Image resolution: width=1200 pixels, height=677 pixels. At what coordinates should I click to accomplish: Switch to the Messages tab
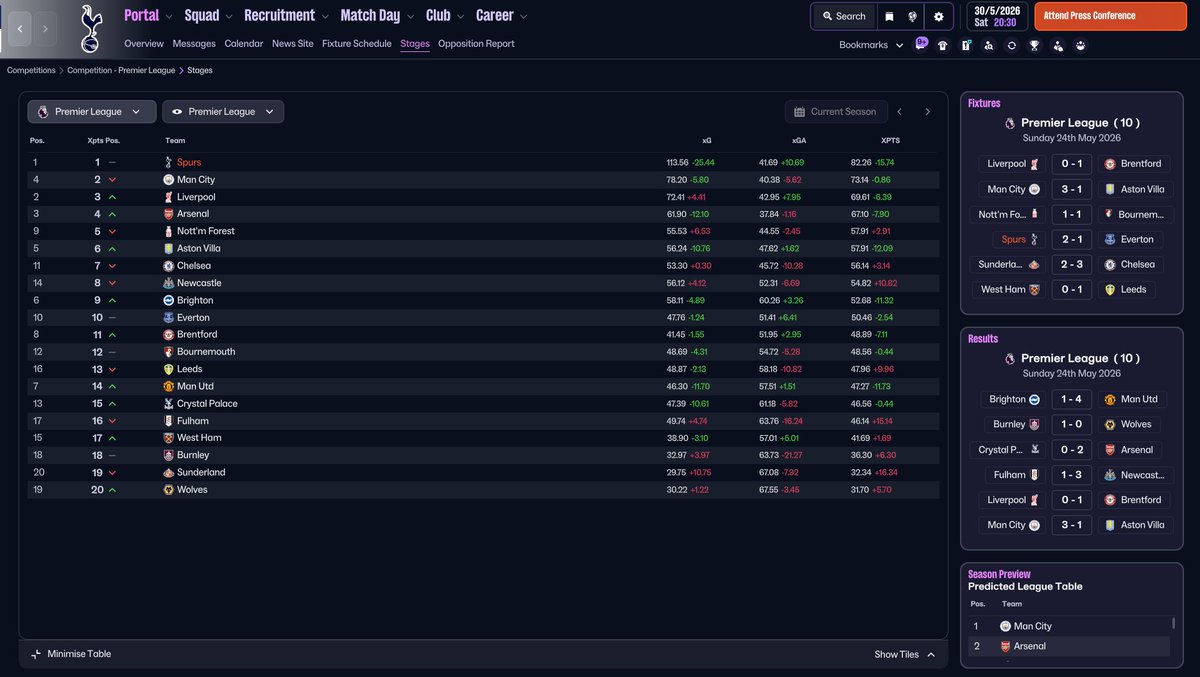[x=194, y=44]
